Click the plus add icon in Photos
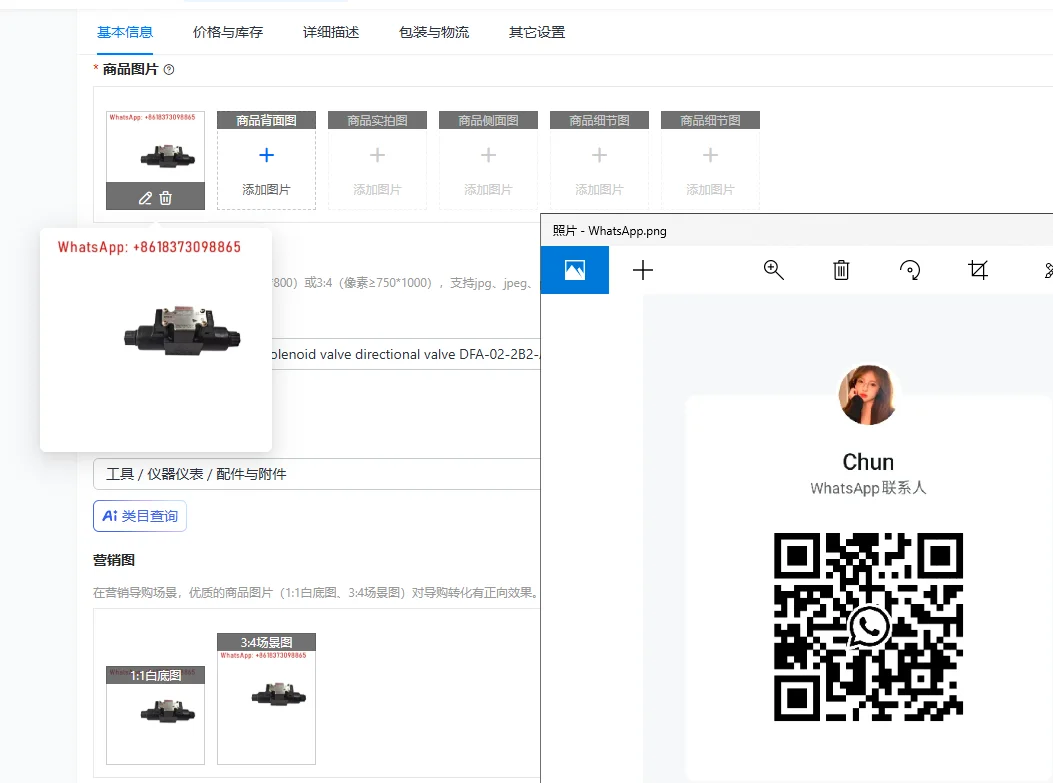Screen dimensions: 1053x783 point(643,270)
